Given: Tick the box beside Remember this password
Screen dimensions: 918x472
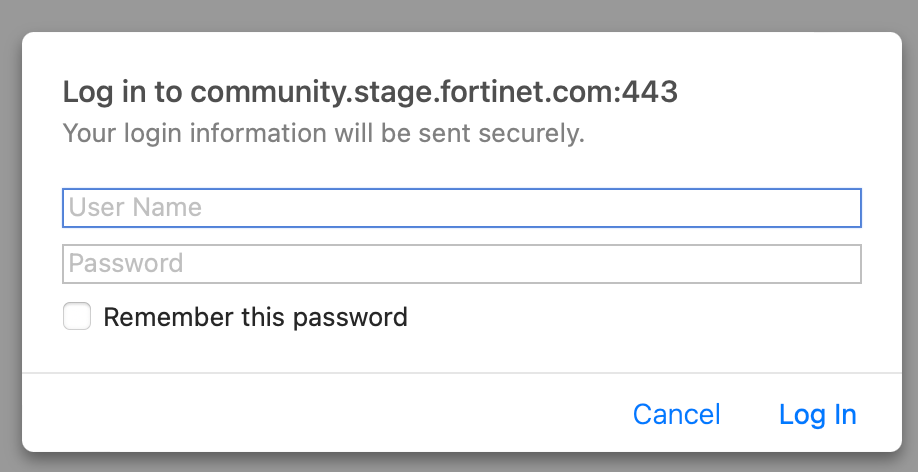Looking at the screenshot, I should (77, 317).
